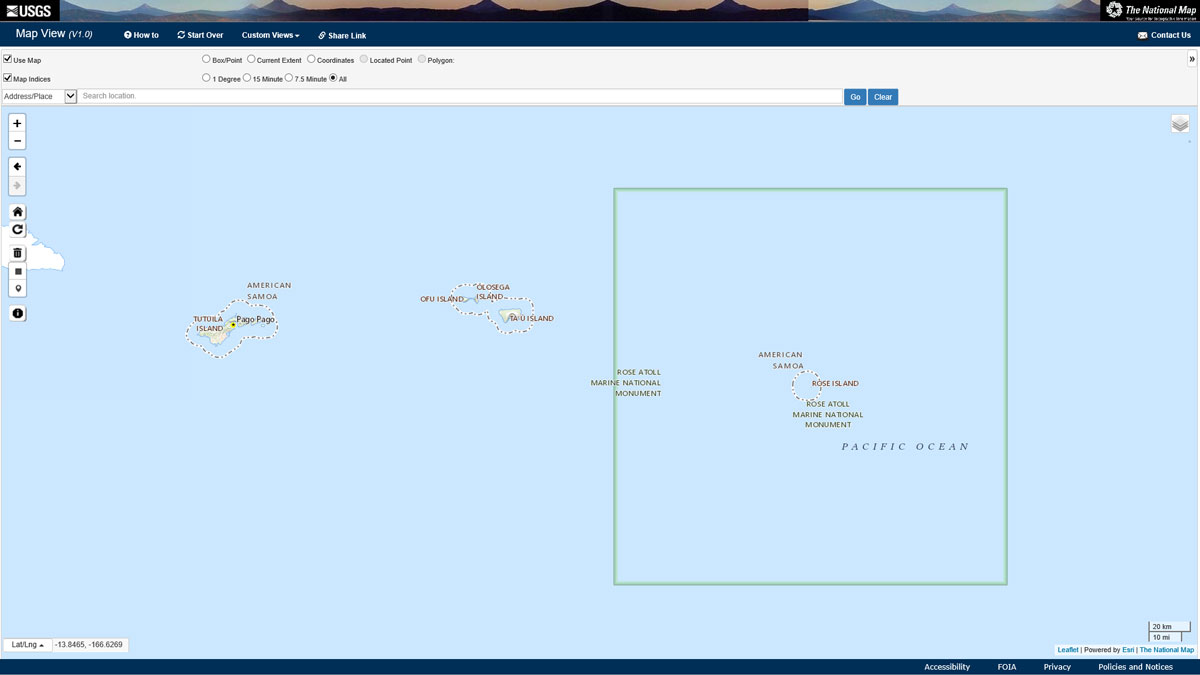The height and width of the screenshot is (675, 1200).
Task: Select the Box/Point radio option
Action: click(x=207, y=60)
